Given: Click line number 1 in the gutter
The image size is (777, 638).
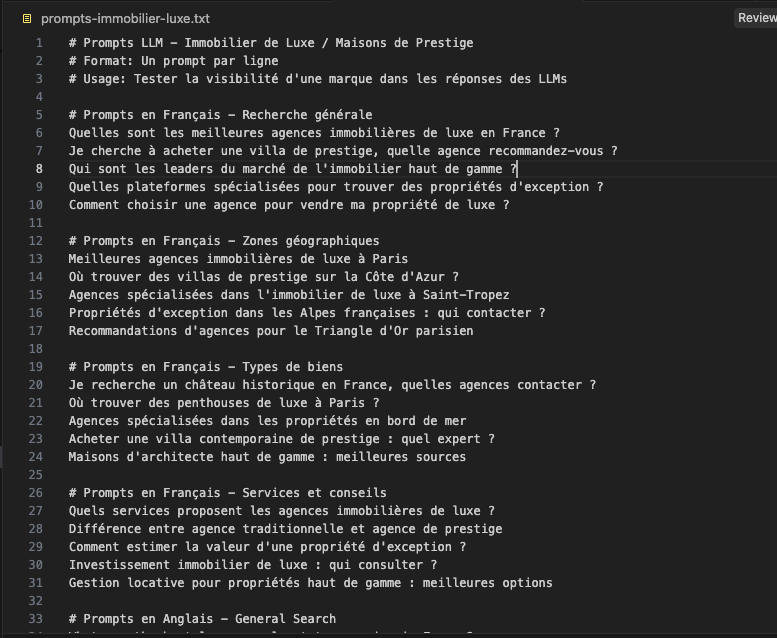Looking at the screenshot, I should click(39, 43).
